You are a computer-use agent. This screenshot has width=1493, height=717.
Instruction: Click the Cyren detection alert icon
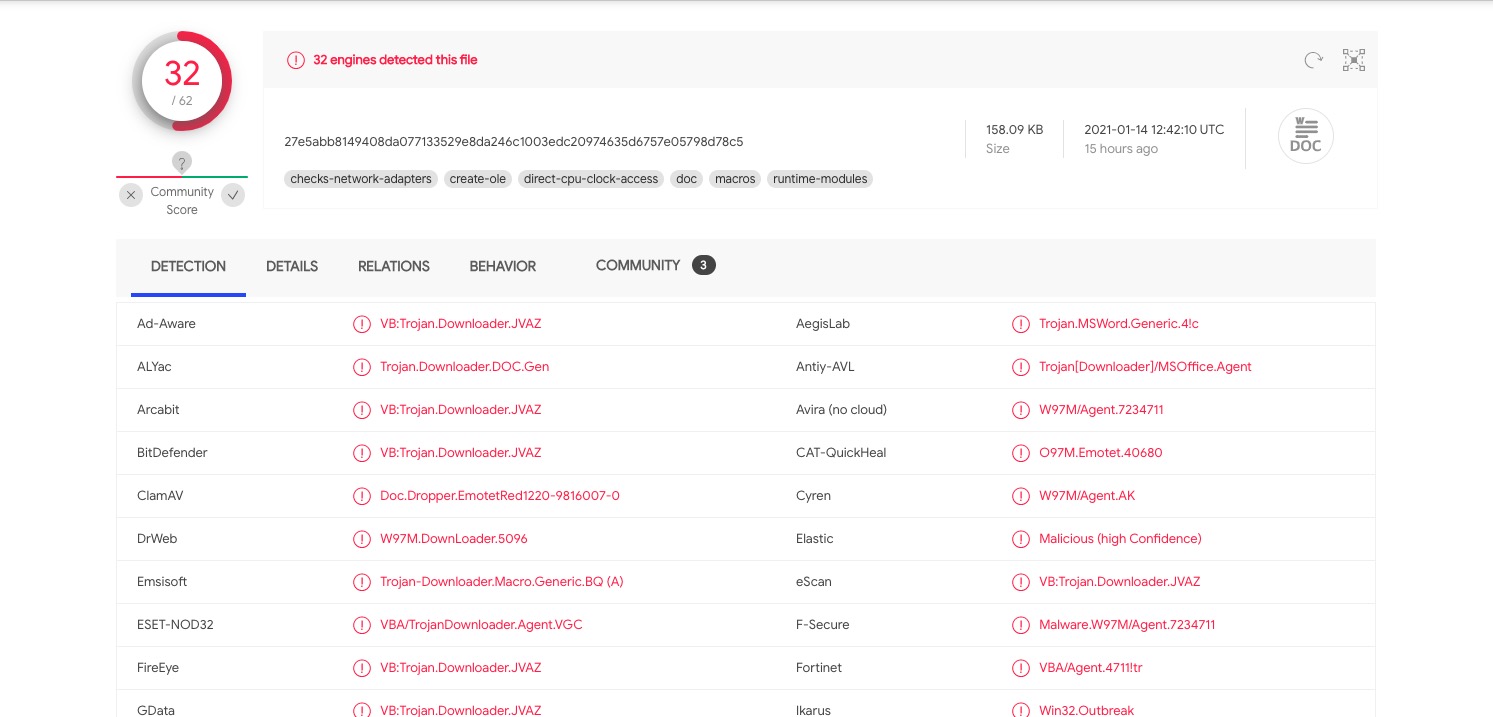[1021, 496]
